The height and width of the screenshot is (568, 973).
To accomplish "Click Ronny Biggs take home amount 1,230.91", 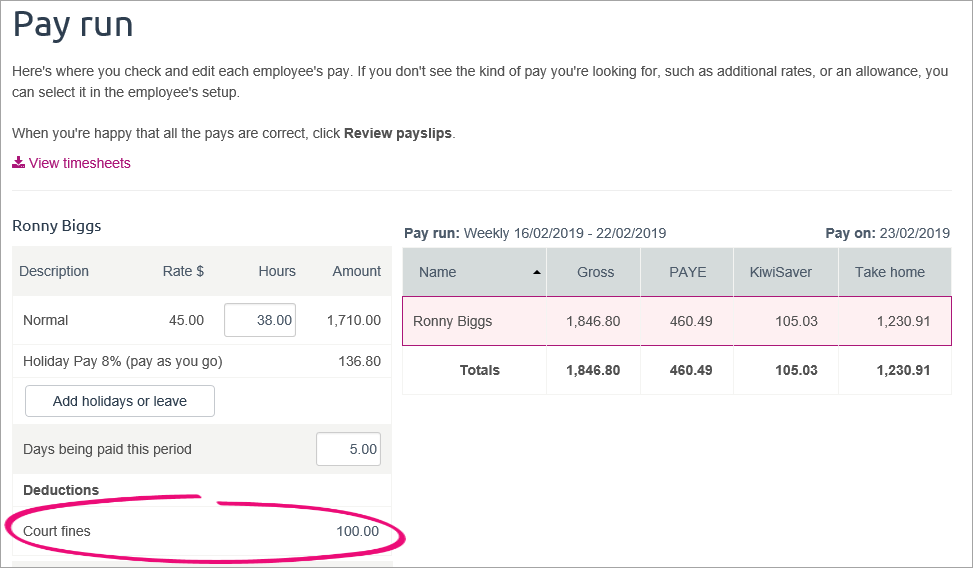I will [903, 321].
